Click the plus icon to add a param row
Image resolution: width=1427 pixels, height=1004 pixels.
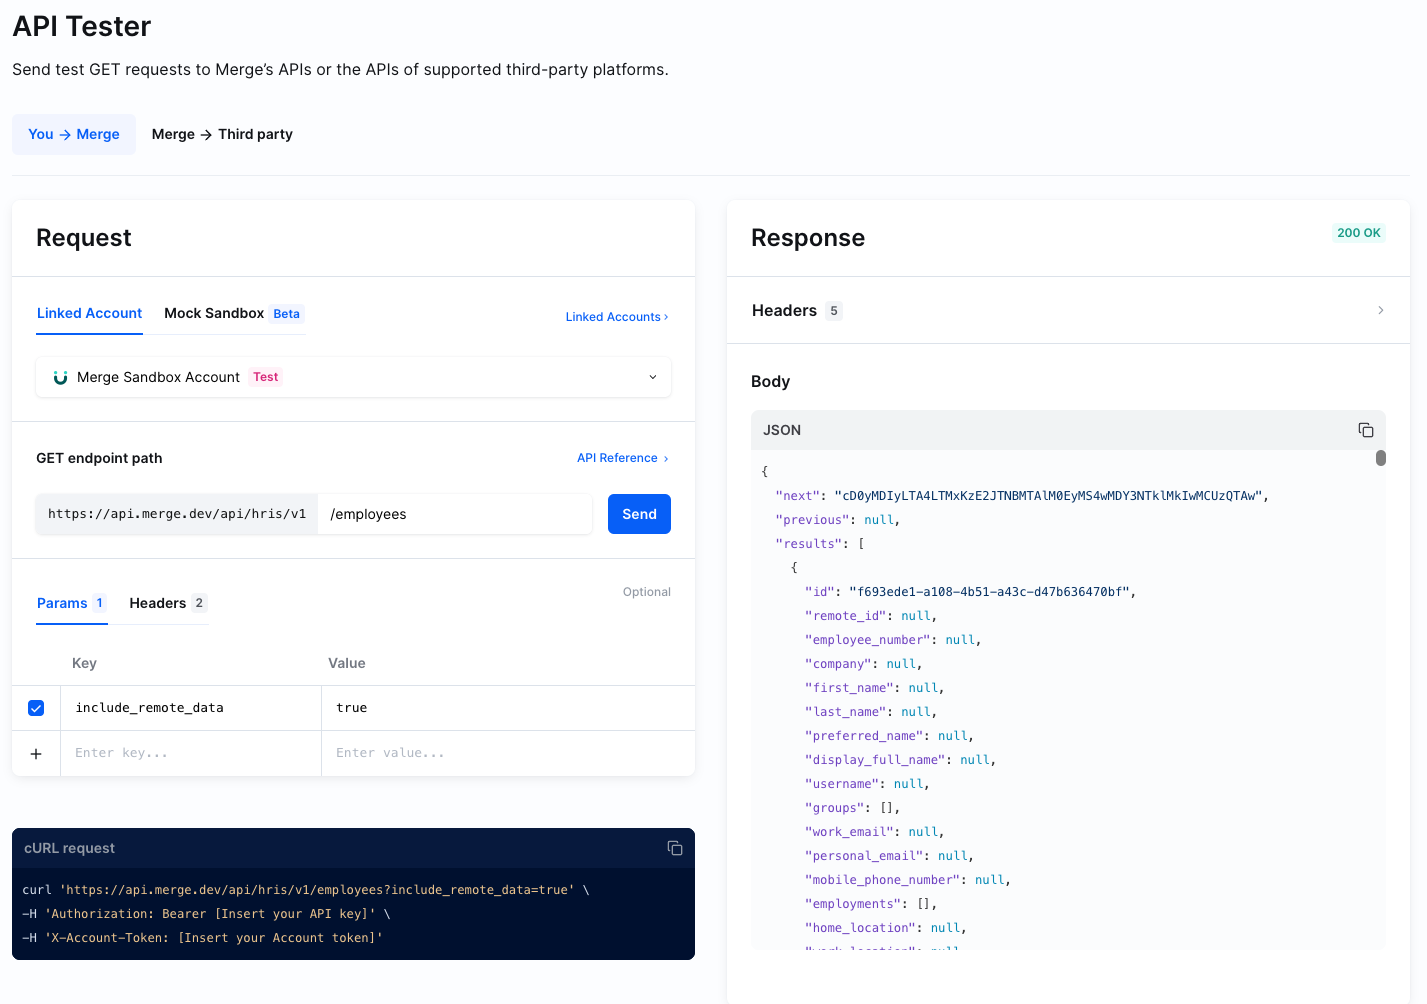point(36,754)
